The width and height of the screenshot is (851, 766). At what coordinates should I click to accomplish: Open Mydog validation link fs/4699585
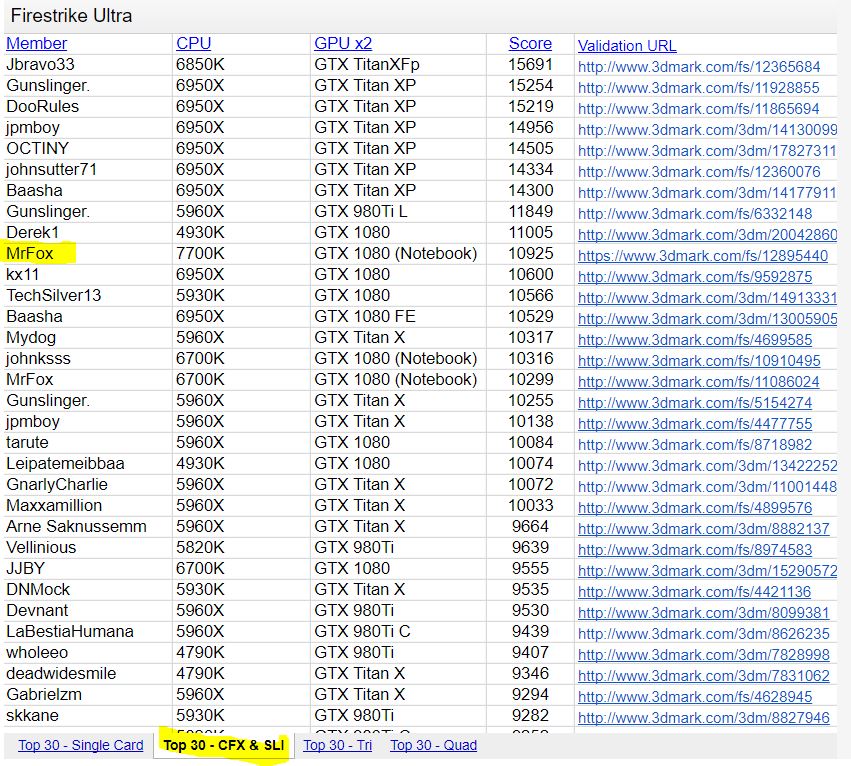[x=695, y=340]
